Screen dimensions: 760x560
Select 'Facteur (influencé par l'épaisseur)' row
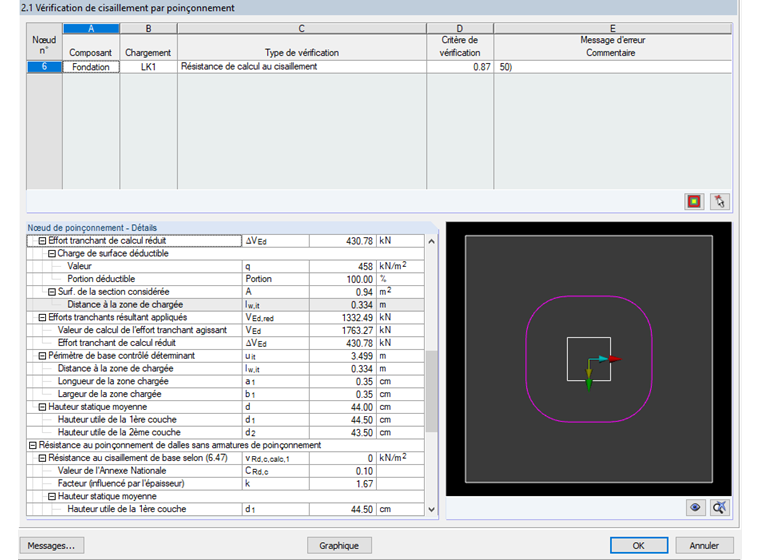coord(225,483)
